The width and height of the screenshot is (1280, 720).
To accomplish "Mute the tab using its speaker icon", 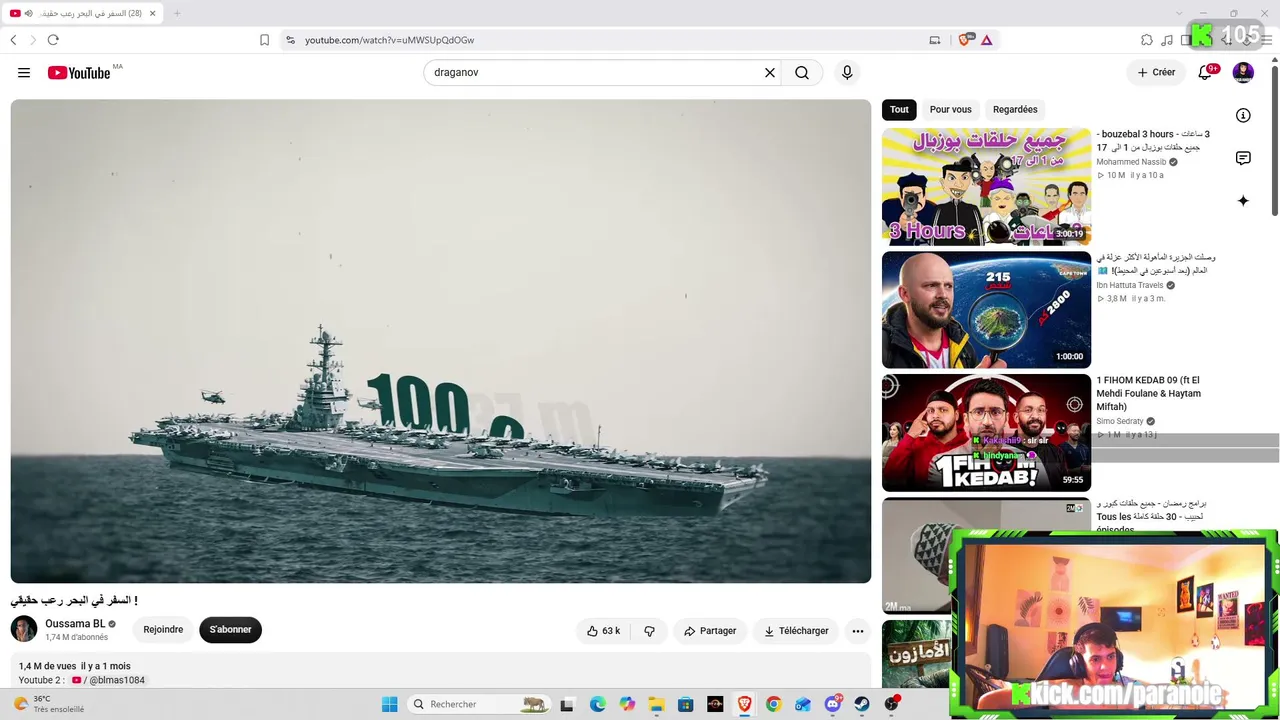I will click(29, 13).
